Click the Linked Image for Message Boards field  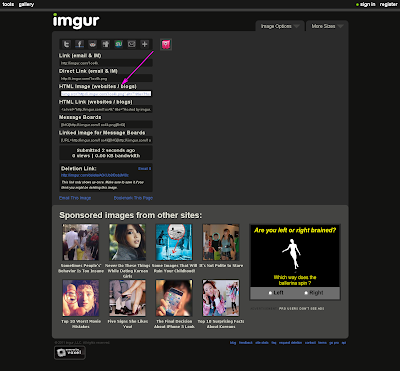point(106,140)
